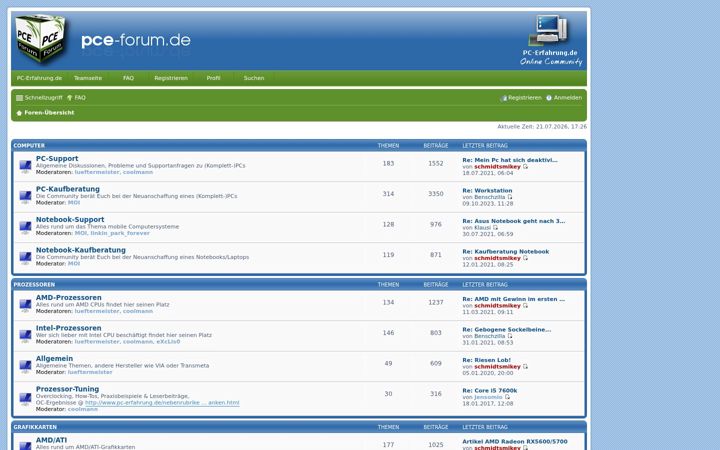The image size is (720, 450).
Task: Open Suchen in the top menu
Action: (254, 78)
